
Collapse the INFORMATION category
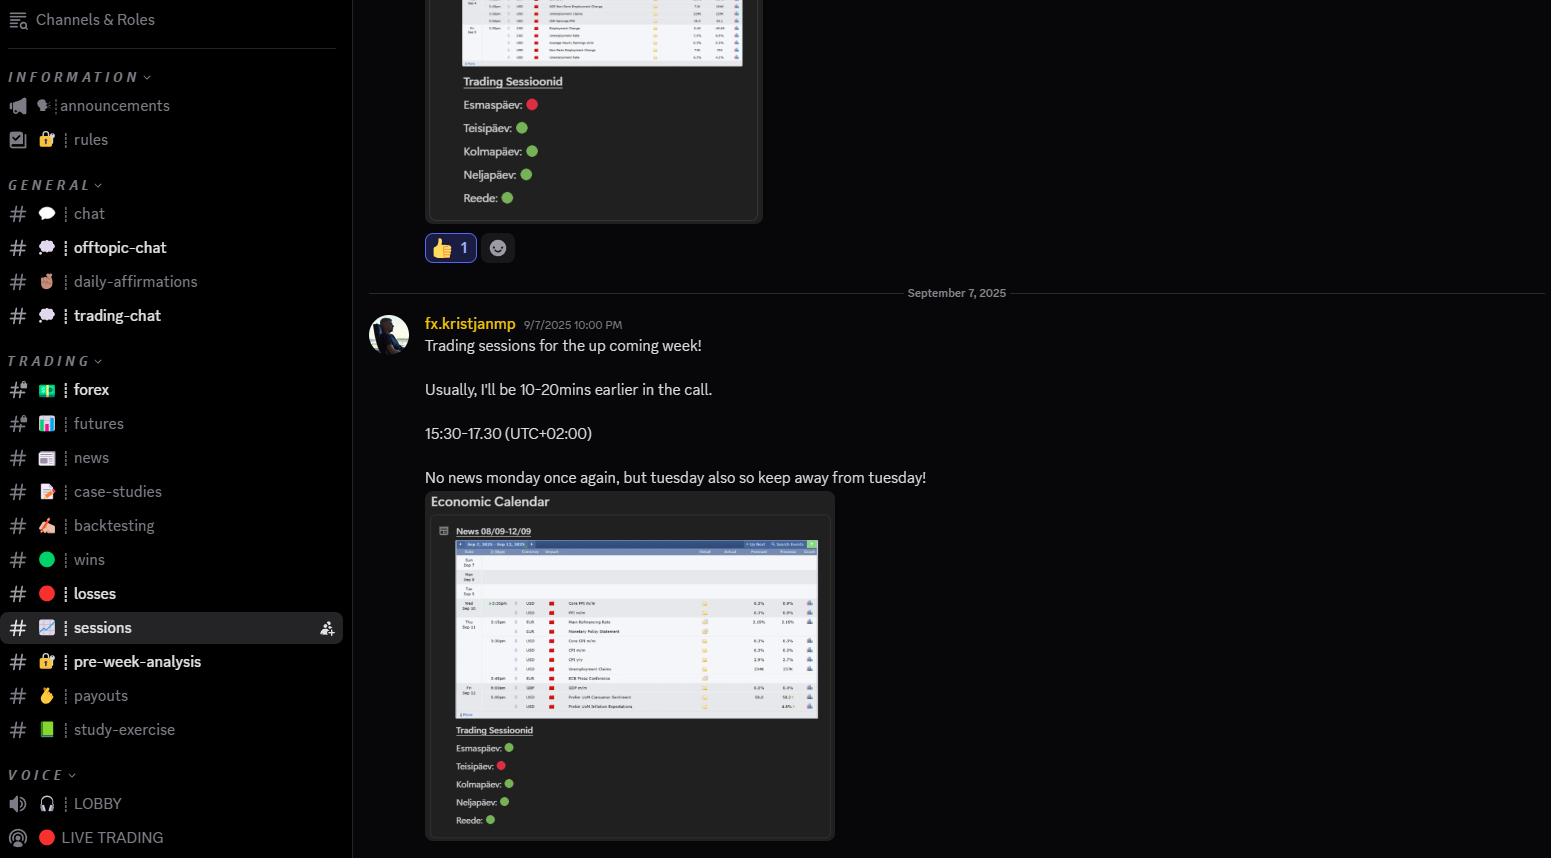pyautogui.click(x=79, y=77)
